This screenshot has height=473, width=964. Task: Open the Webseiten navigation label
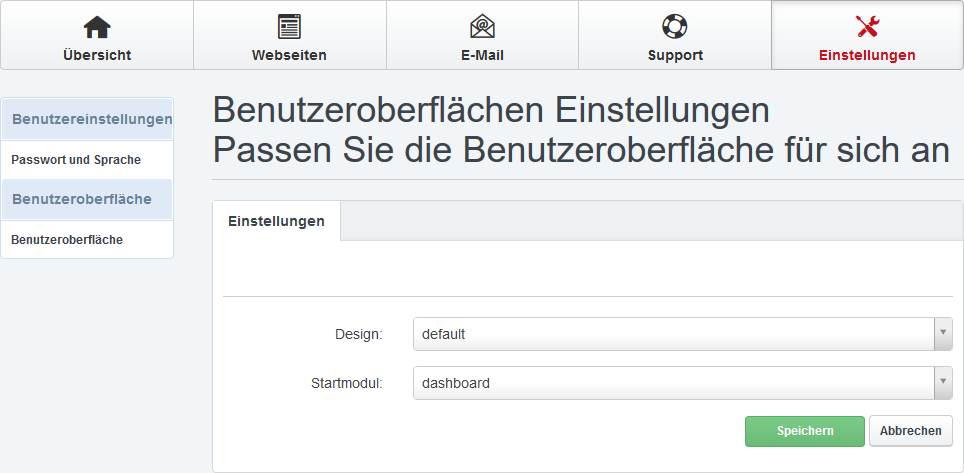(x=289, y=55)
